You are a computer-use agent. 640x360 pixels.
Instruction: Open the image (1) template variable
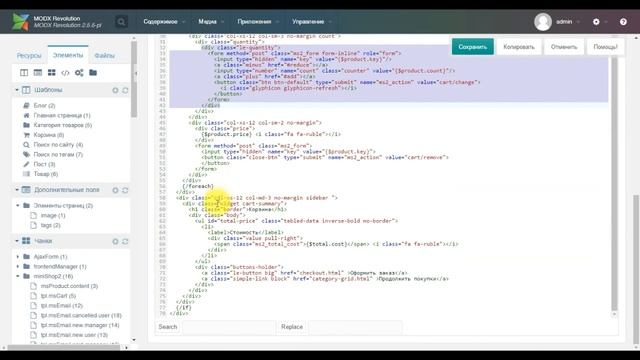click(53, 215)
